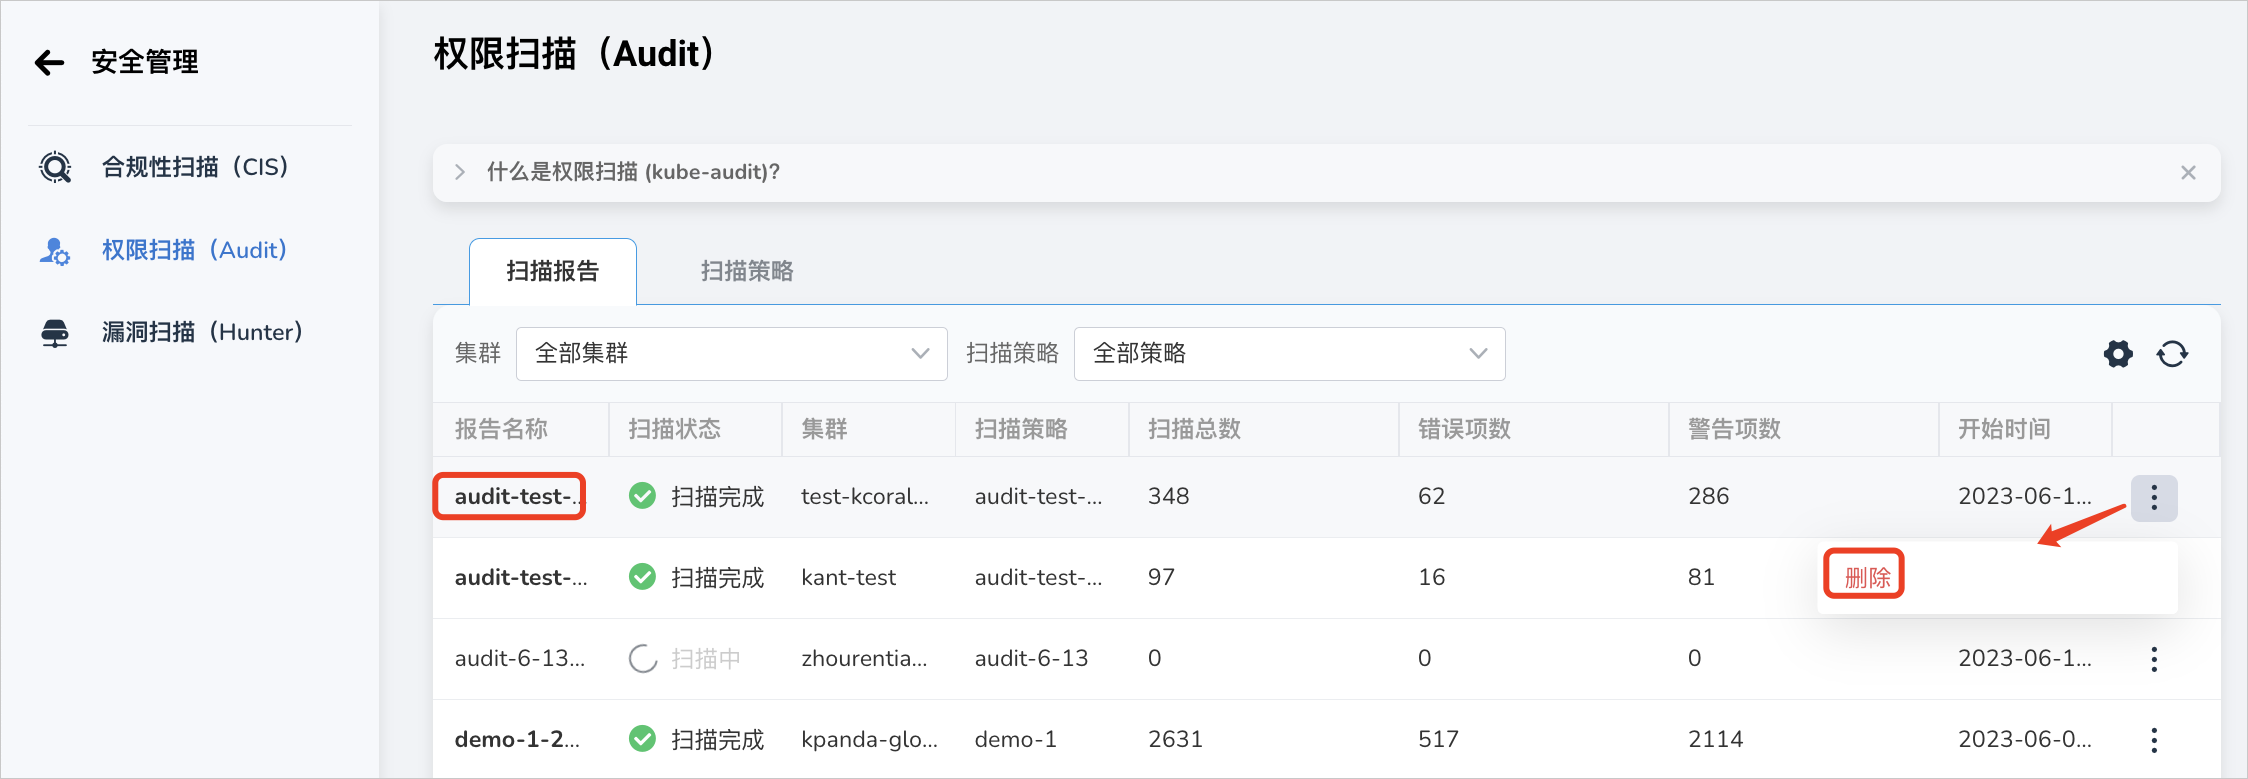This screenshot has height=779, width=2248.
Task: Click the zhourentia... cluster cell
Action: click(864, 658)
